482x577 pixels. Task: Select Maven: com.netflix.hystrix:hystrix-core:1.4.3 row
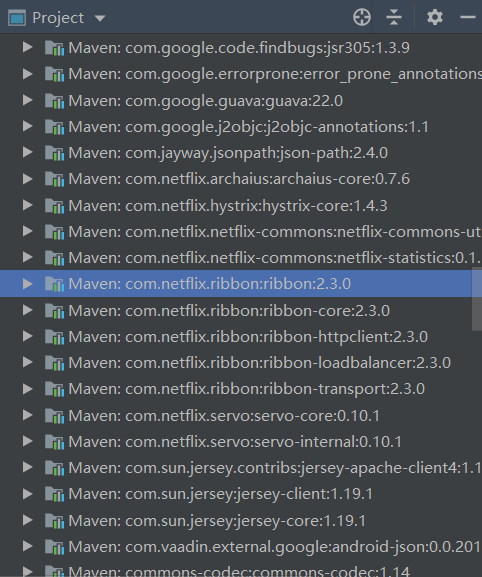(241, 206)
